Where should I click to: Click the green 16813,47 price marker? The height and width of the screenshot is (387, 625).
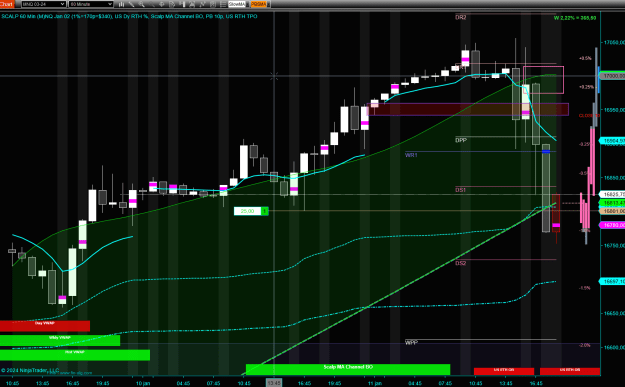point(612,203)
